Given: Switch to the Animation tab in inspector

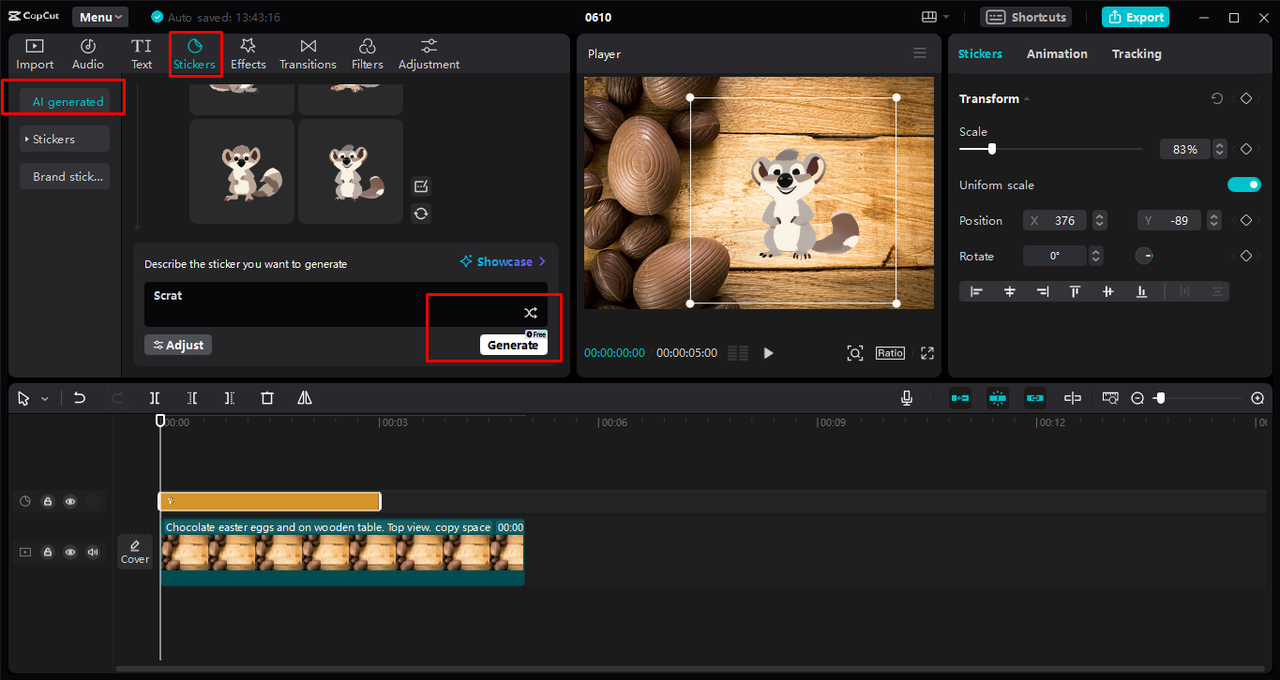Looking at the screenshot, I should click(1057, 54).
